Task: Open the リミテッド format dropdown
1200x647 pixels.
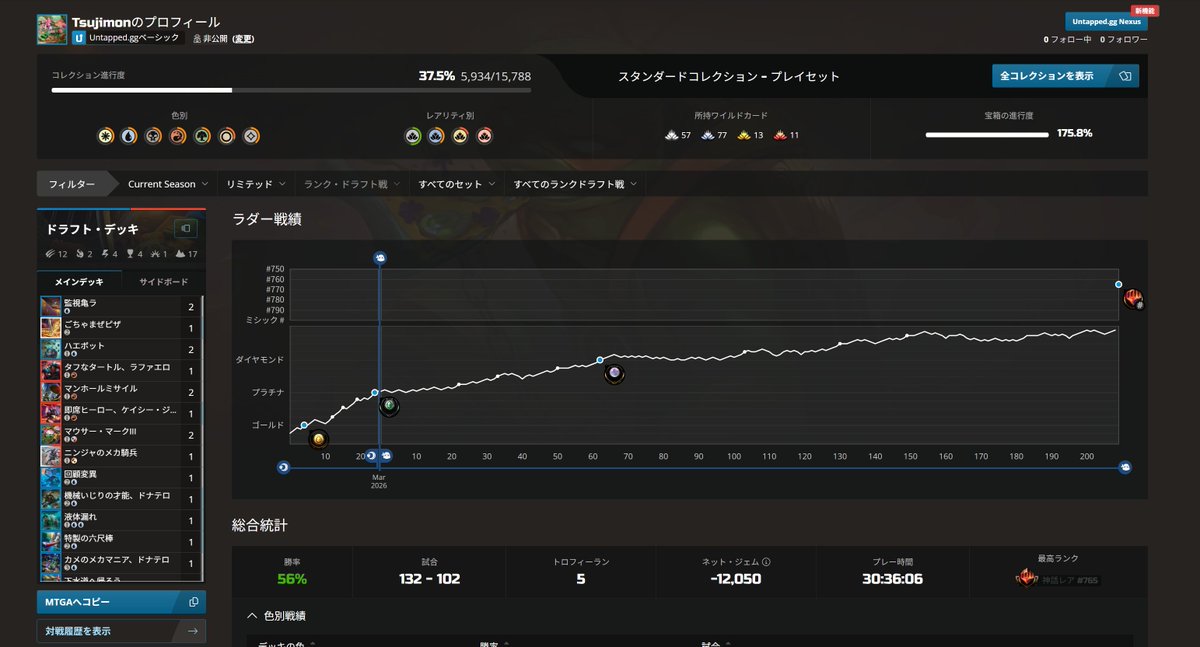Action: click(255, 184)
